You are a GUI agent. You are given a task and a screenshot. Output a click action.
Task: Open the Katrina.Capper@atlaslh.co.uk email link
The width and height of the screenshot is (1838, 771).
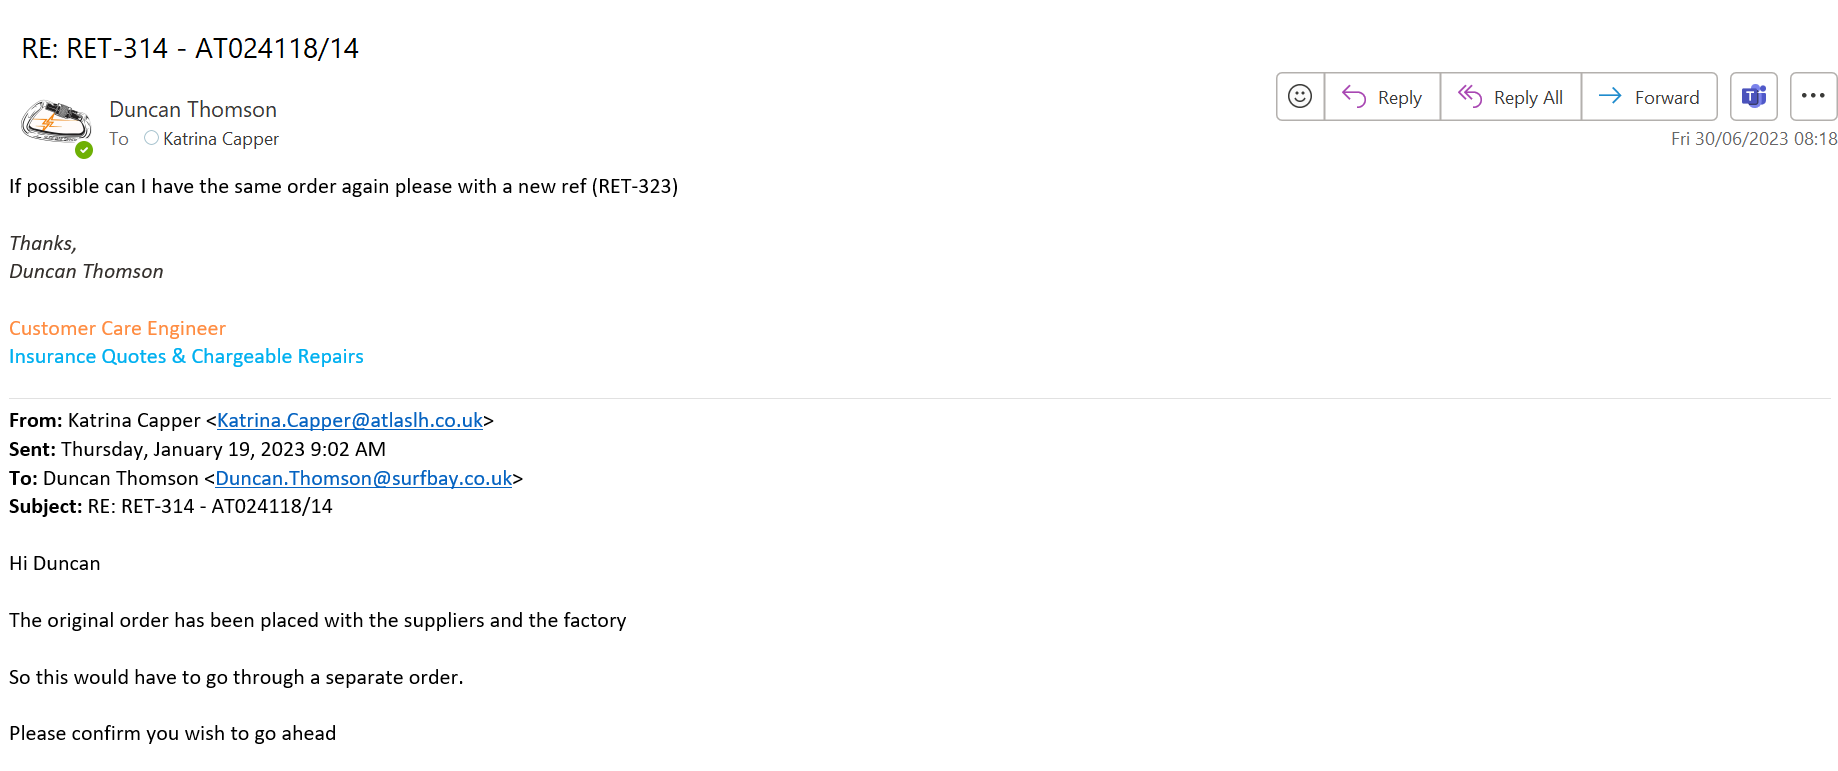point(350,421)
